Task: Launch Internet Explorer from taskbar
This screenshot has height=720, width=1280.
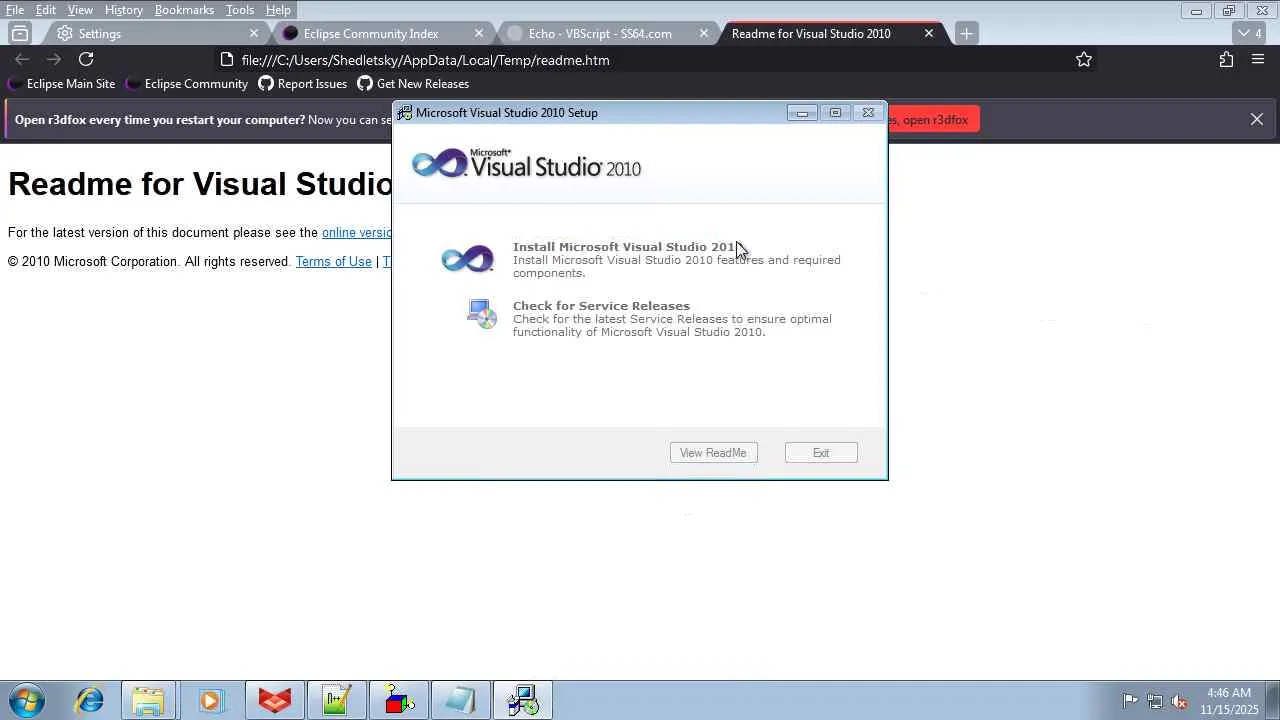Action: [90, 701]
